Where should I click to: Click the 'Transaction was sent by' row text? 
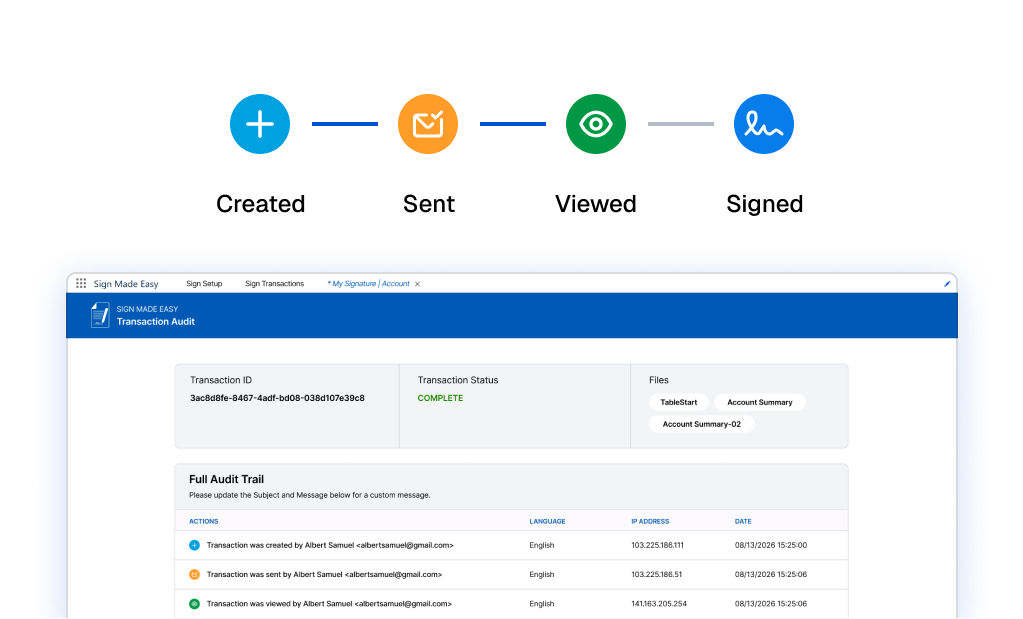(324, 575)
